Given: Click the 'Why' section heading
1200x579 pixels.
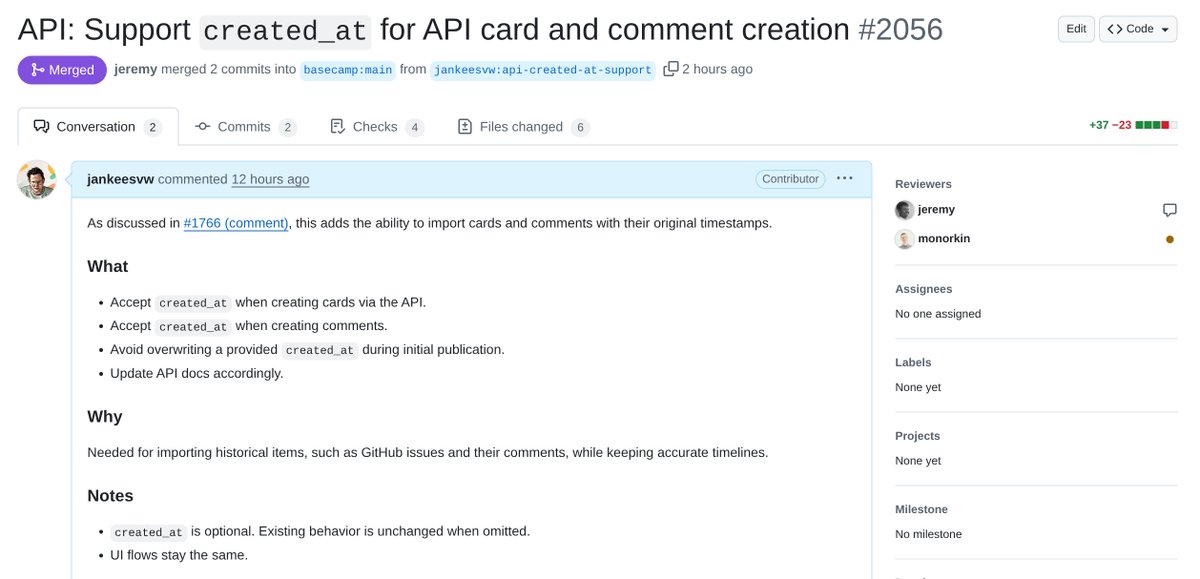Looking at the screenshot, I should (x=105, y=416).
